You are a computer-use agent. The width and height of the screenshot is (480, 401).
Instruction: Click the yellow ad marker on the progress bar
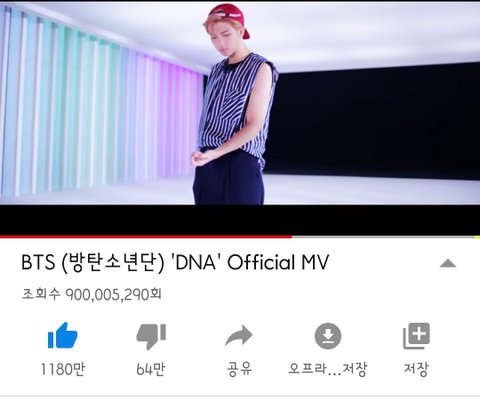[x=477, y=237]
